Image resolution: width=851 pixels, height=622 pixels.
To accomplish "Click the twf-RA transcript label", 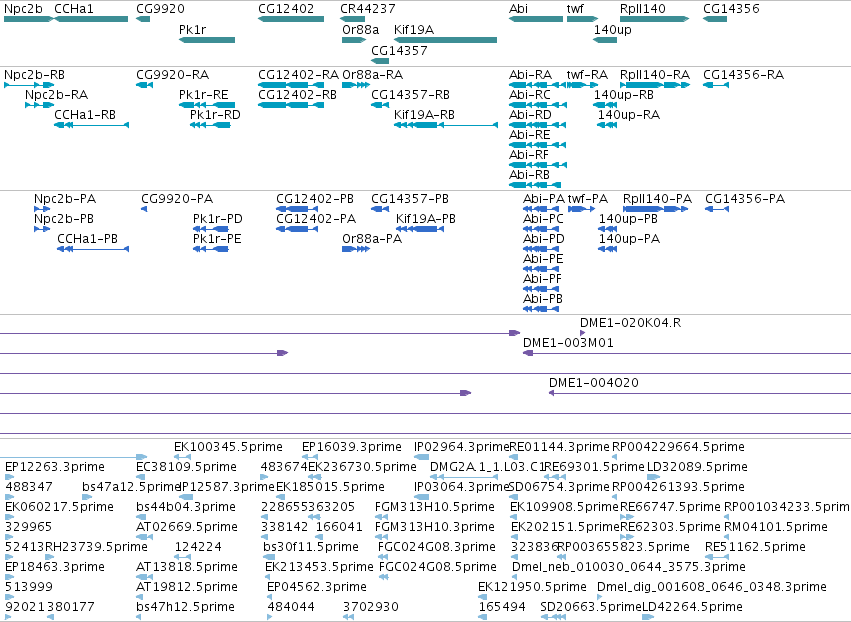I will point(587,74).
